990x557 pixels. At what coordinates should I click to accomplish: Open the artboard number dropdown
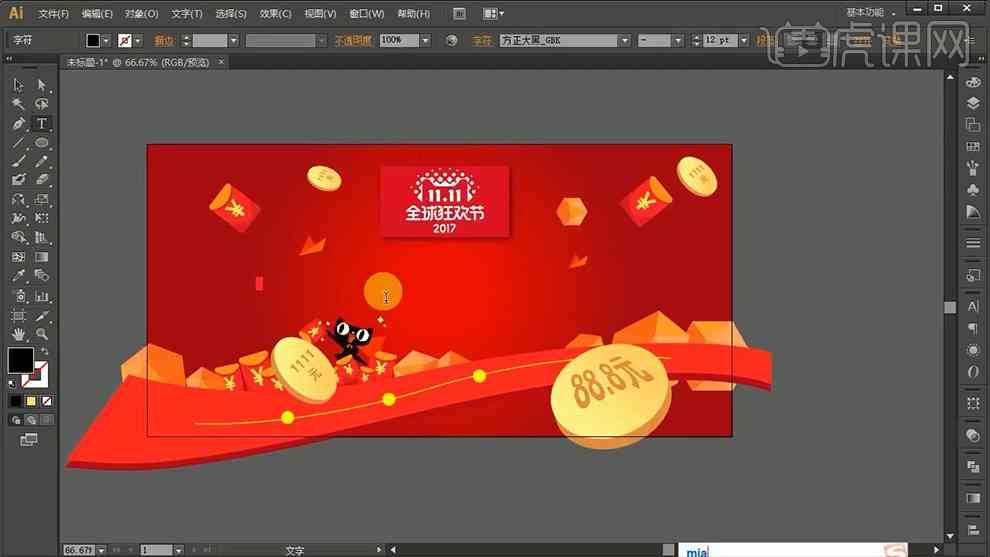click(x=179, y=551)
